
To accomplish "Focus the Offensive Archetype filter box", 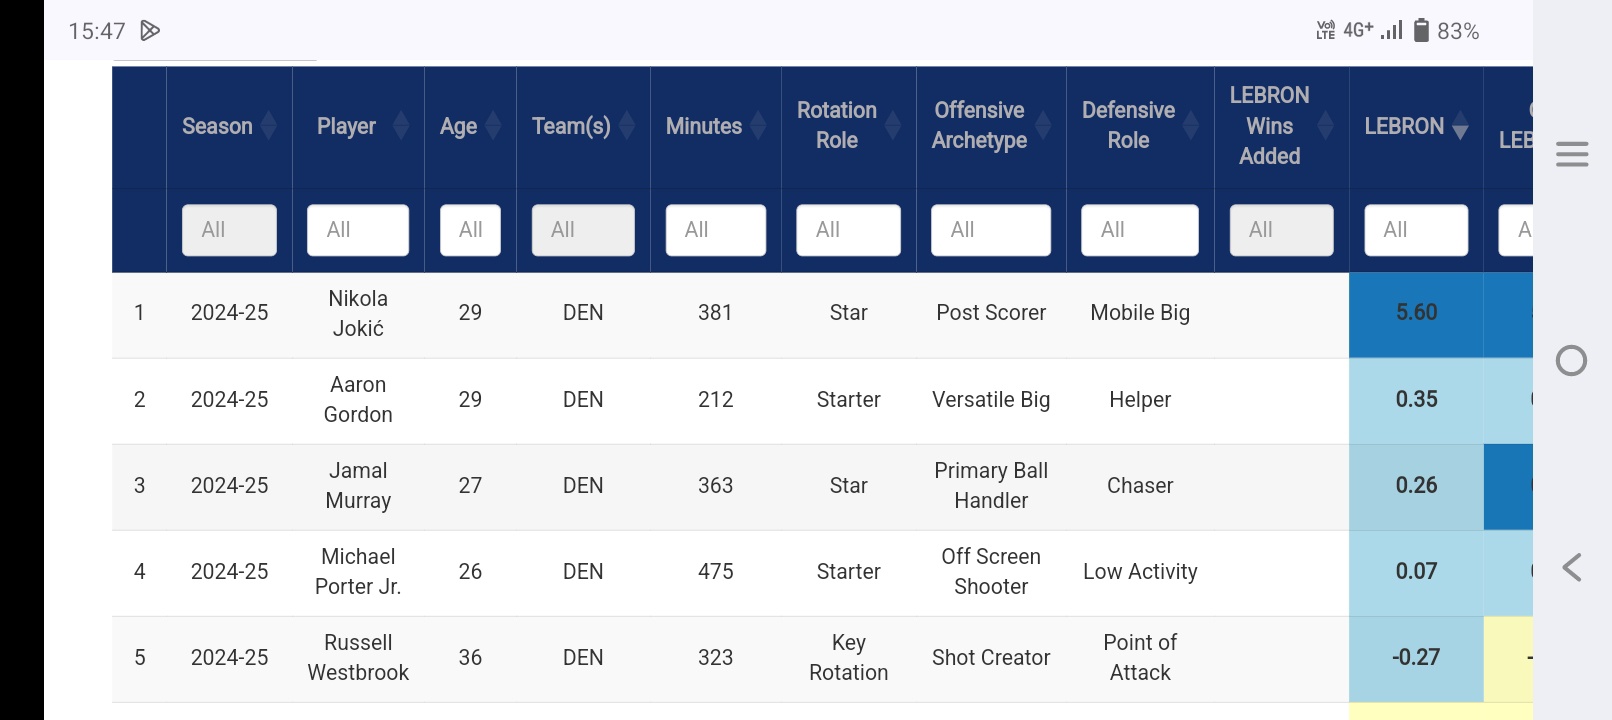I will pyautogui.click(x=990, y=230).
